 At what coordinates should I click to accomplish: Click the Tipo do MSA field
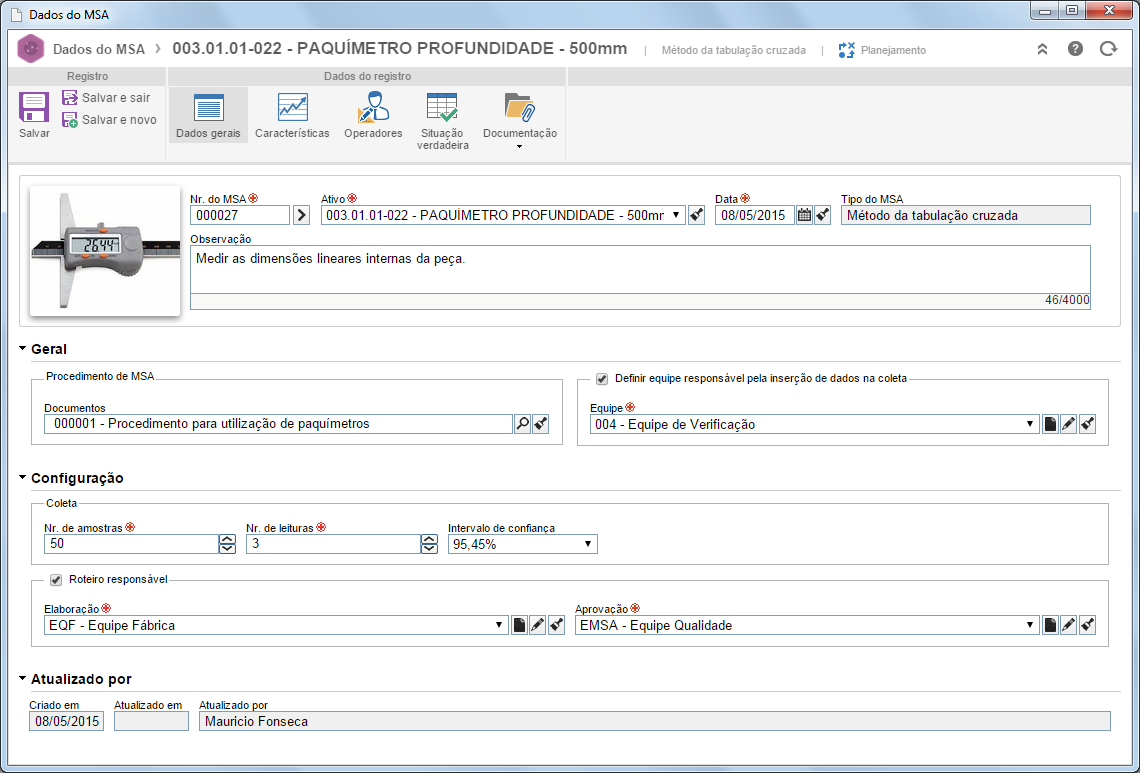pyautogui.click(x=966, y=215)
